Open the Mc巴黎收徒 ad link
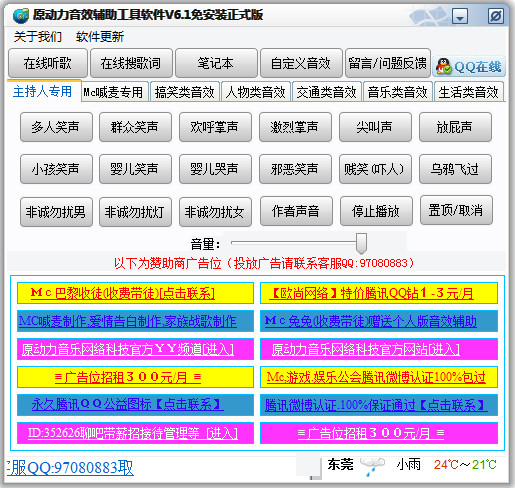515x488 pixels. click(x=123, y=293)
